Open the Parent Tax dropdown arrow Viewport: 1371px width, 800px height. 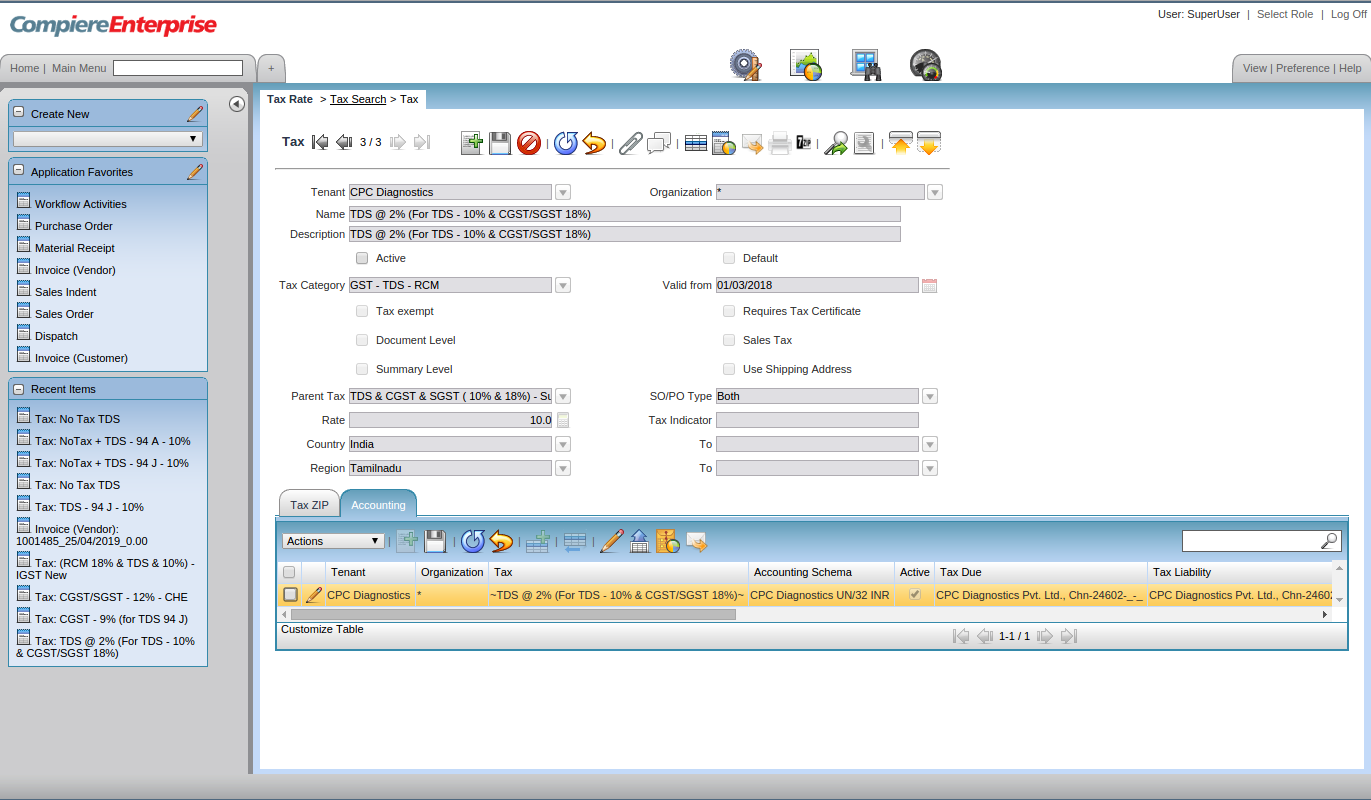coord(563,396)
